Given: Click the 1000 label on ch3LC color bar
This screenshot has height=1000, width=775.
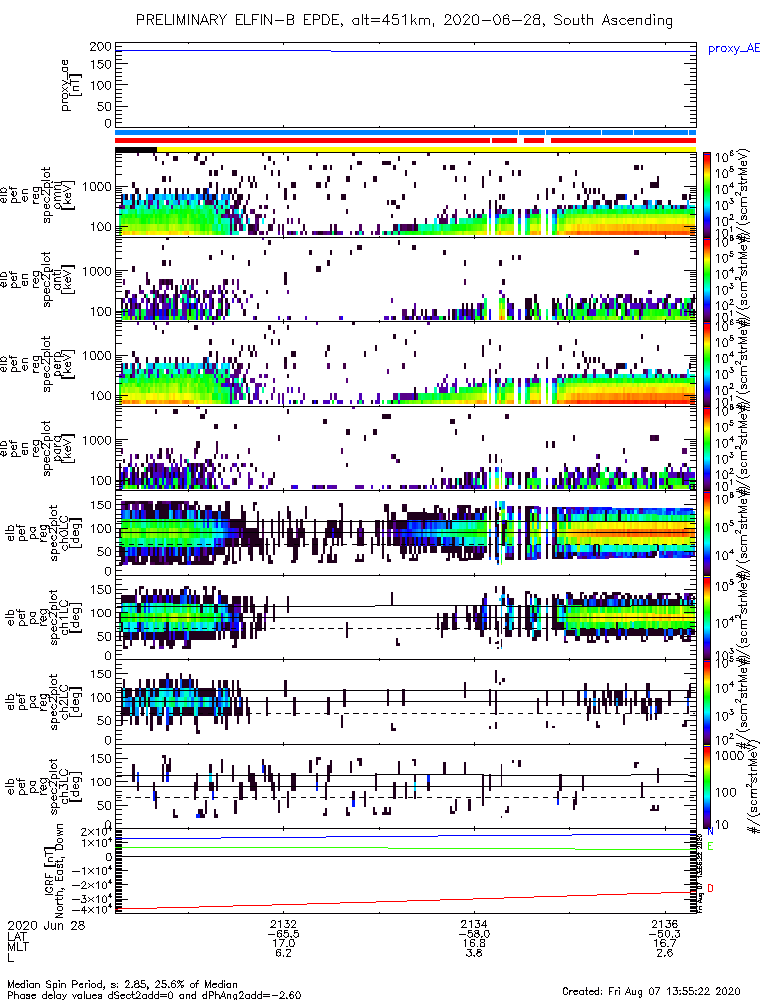Looking at the screenshot, I should click(729, 756).
